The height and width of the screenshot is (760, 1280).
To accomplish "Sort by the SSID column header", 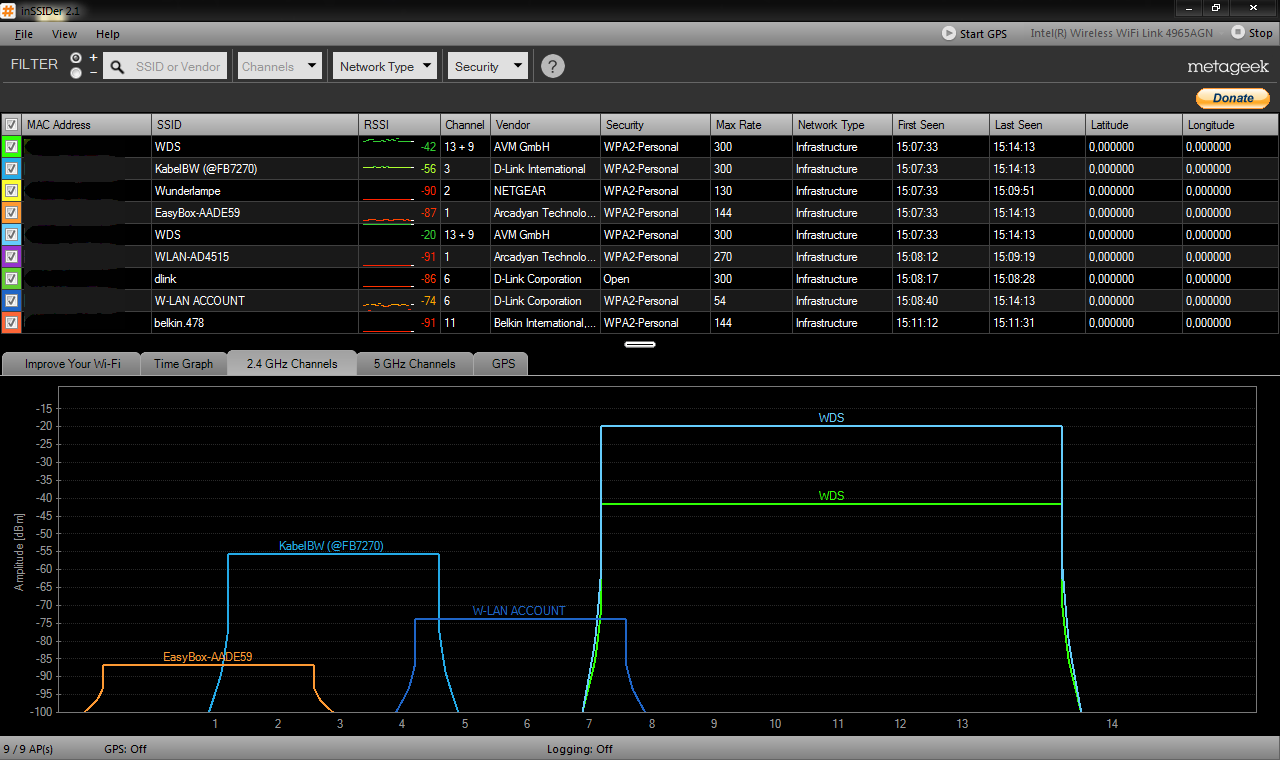I will [254, 125].
